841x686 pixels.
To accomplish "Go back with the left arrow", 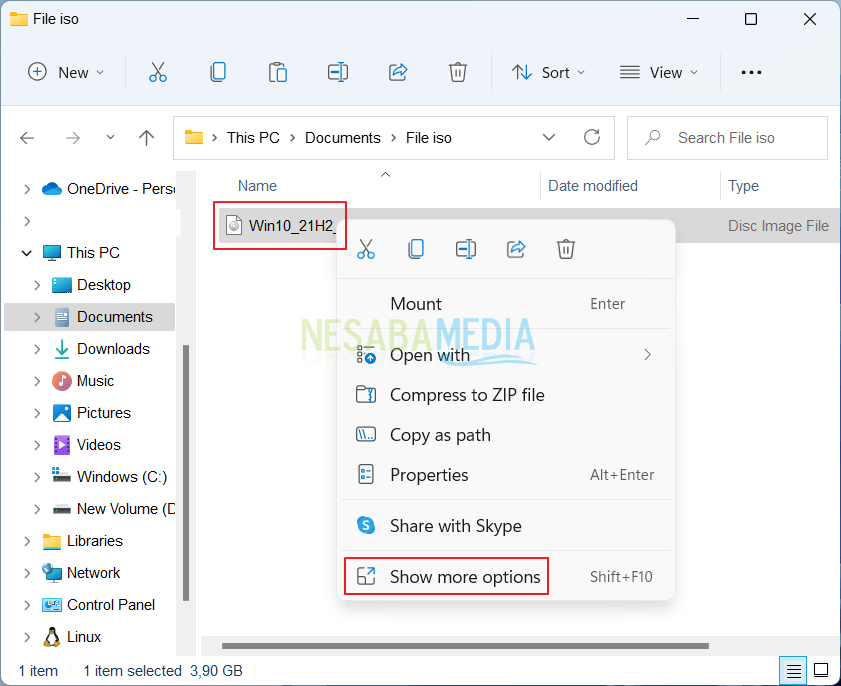I will 27,138.
